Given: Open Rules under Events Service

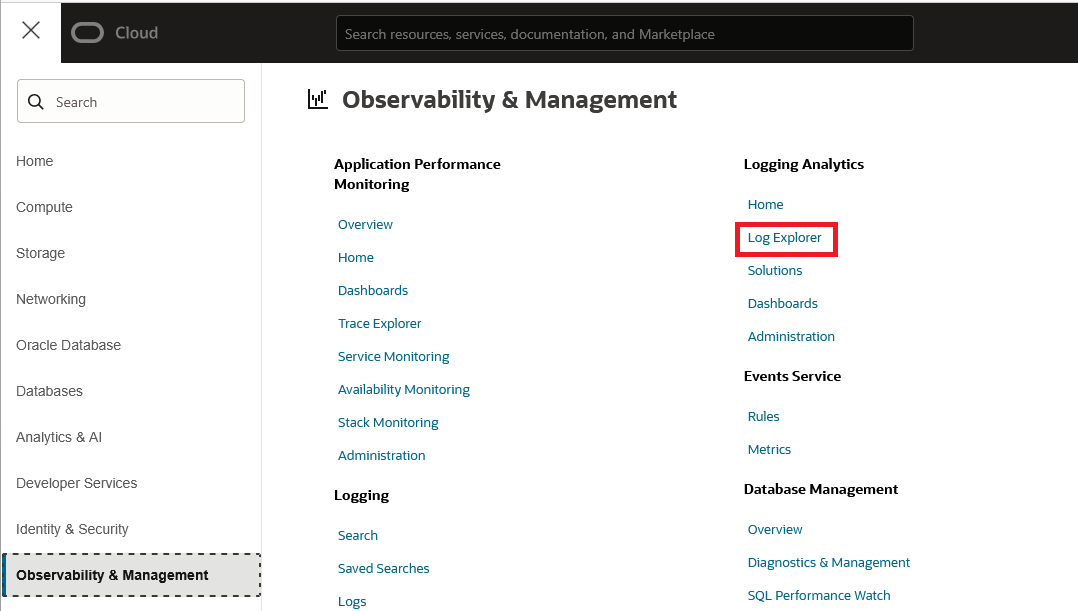Looking at the screenshot, I should coord(763,416).
